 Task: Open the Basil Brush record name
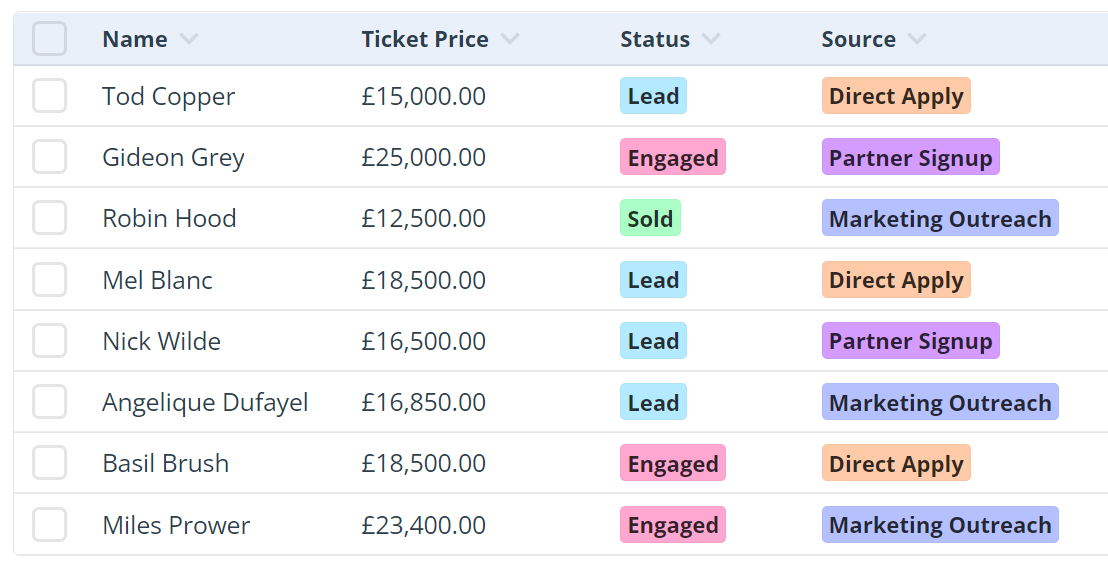click(x=165, y=463)
